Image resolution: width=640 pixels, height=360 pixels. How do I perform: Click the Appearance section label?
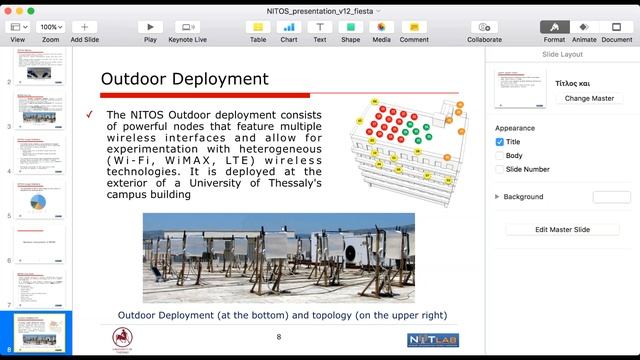click(515, 128)
